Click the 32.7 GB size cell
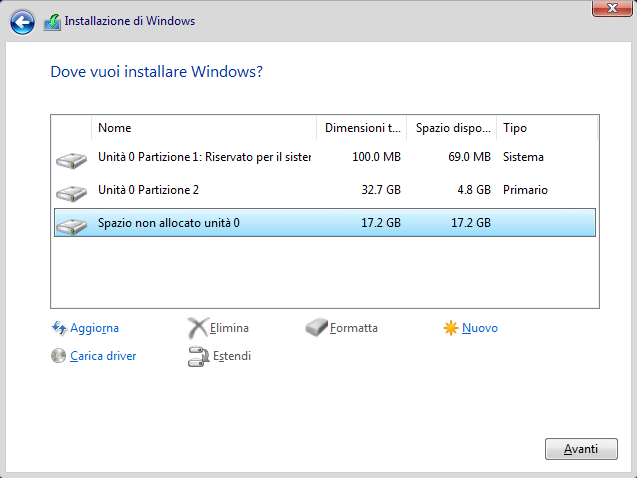The height and width of the screenshot is (478, 637). [x=381, y=190]
